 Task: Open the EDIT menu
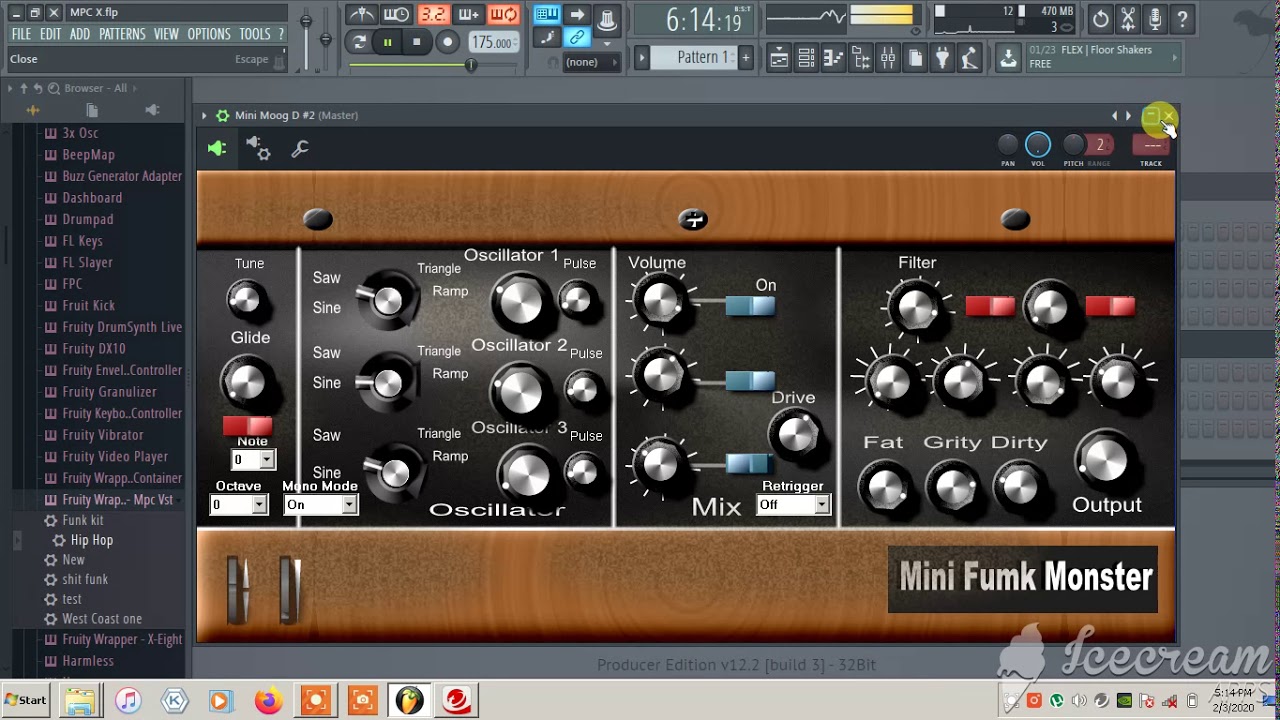(51, 34)
